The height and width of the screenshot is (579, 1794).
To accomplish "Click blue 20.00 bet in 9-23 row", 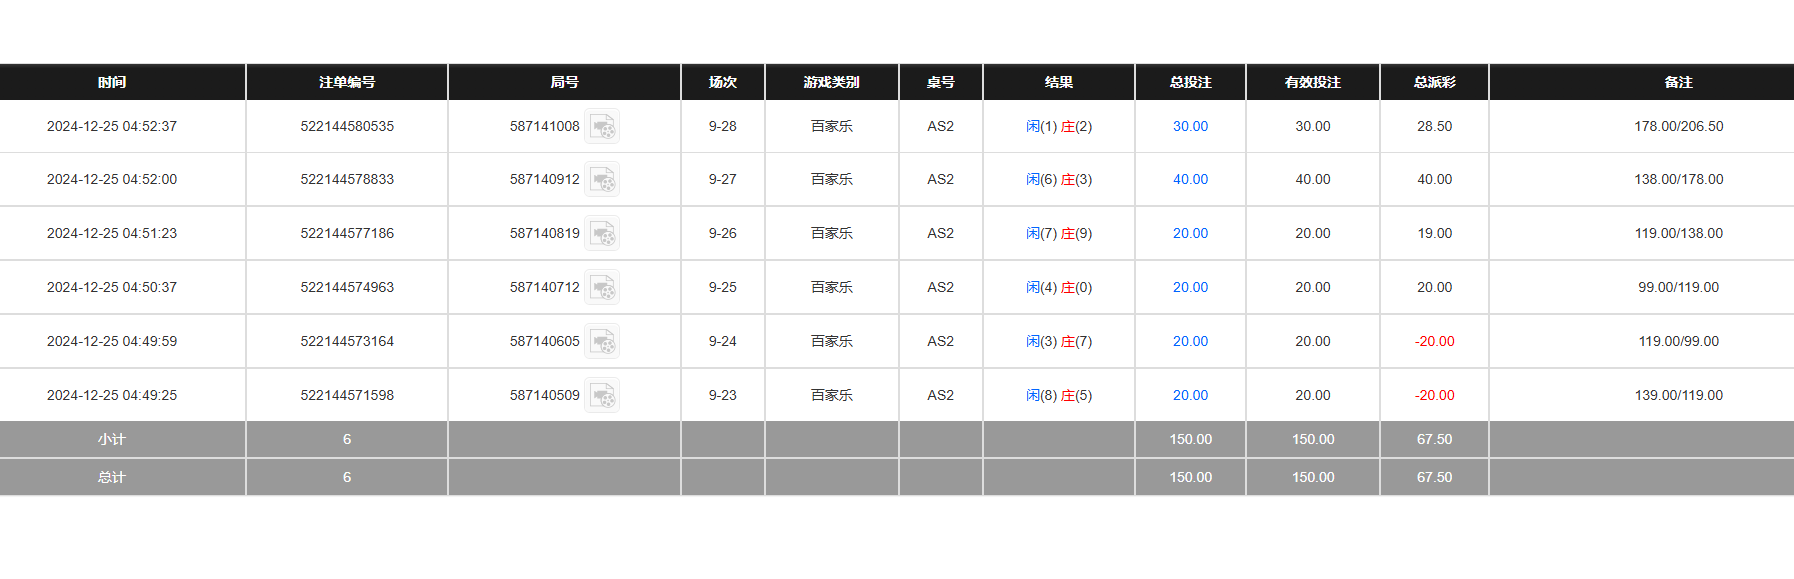I will [1190, 396].
